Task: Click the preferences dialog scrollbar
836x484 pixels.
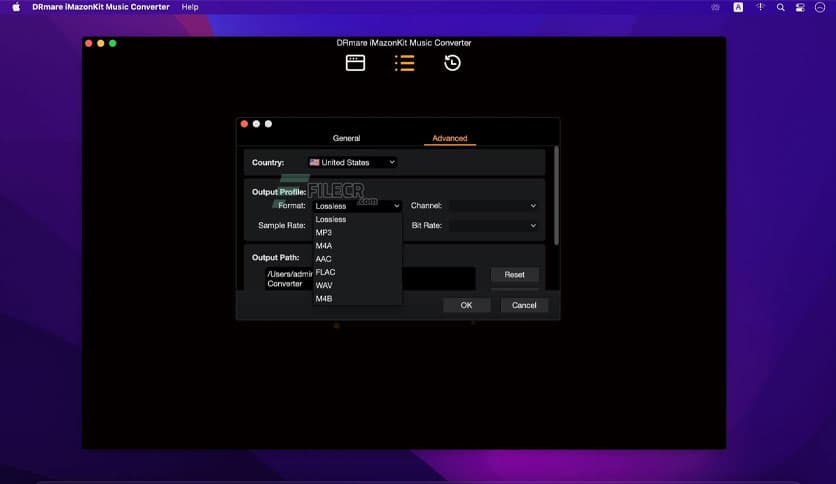Action: (x=556, y=196)
